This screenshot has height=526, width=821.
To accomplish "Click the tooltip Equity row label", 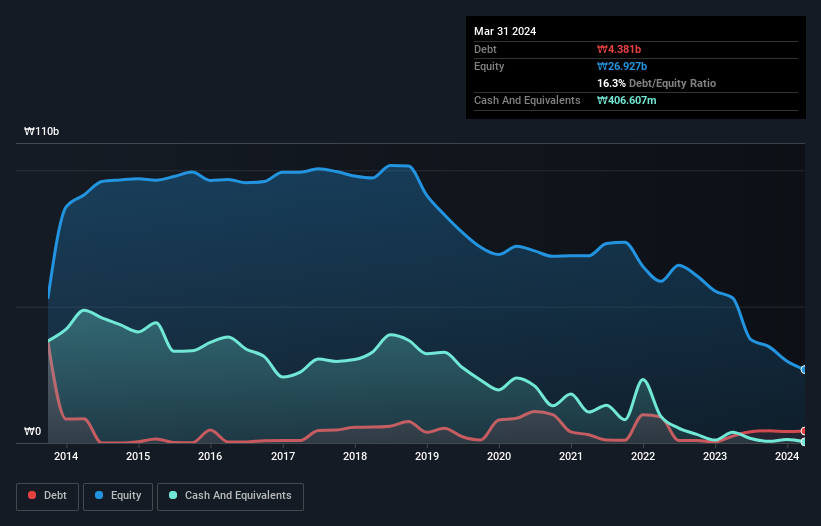I will (x=489, y=66).
